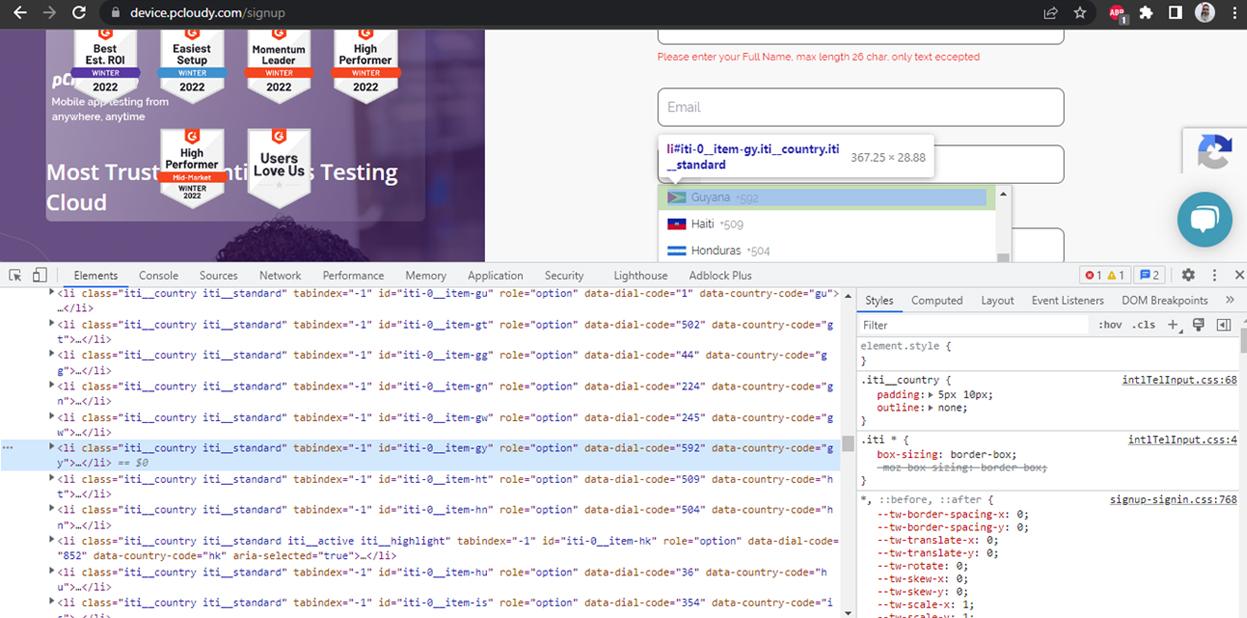Show more sidebar tabs via chevron

(x=1229, y=300)
